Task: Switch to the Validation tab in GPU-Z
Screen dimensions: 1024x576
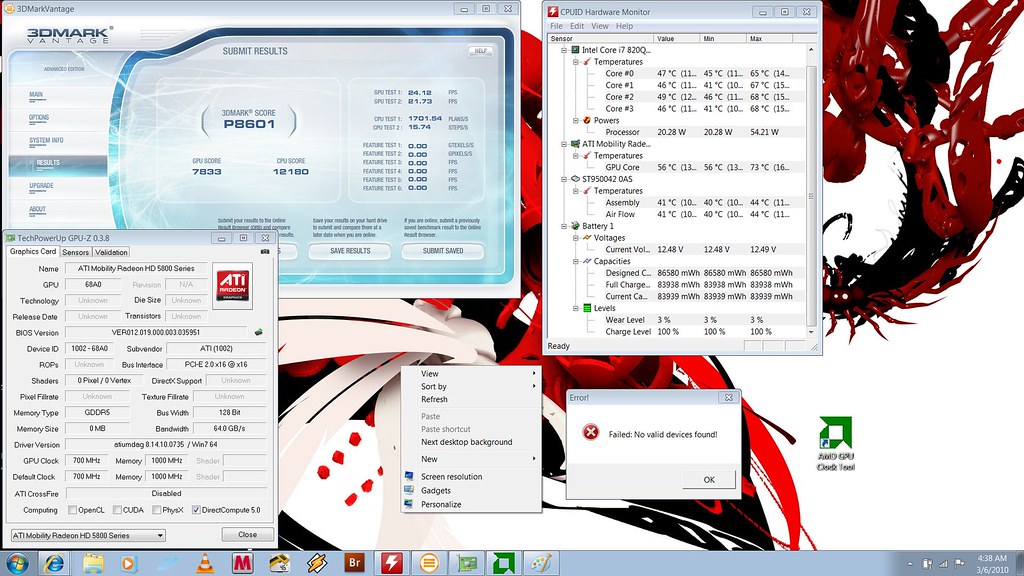Action: click(111, 252)
